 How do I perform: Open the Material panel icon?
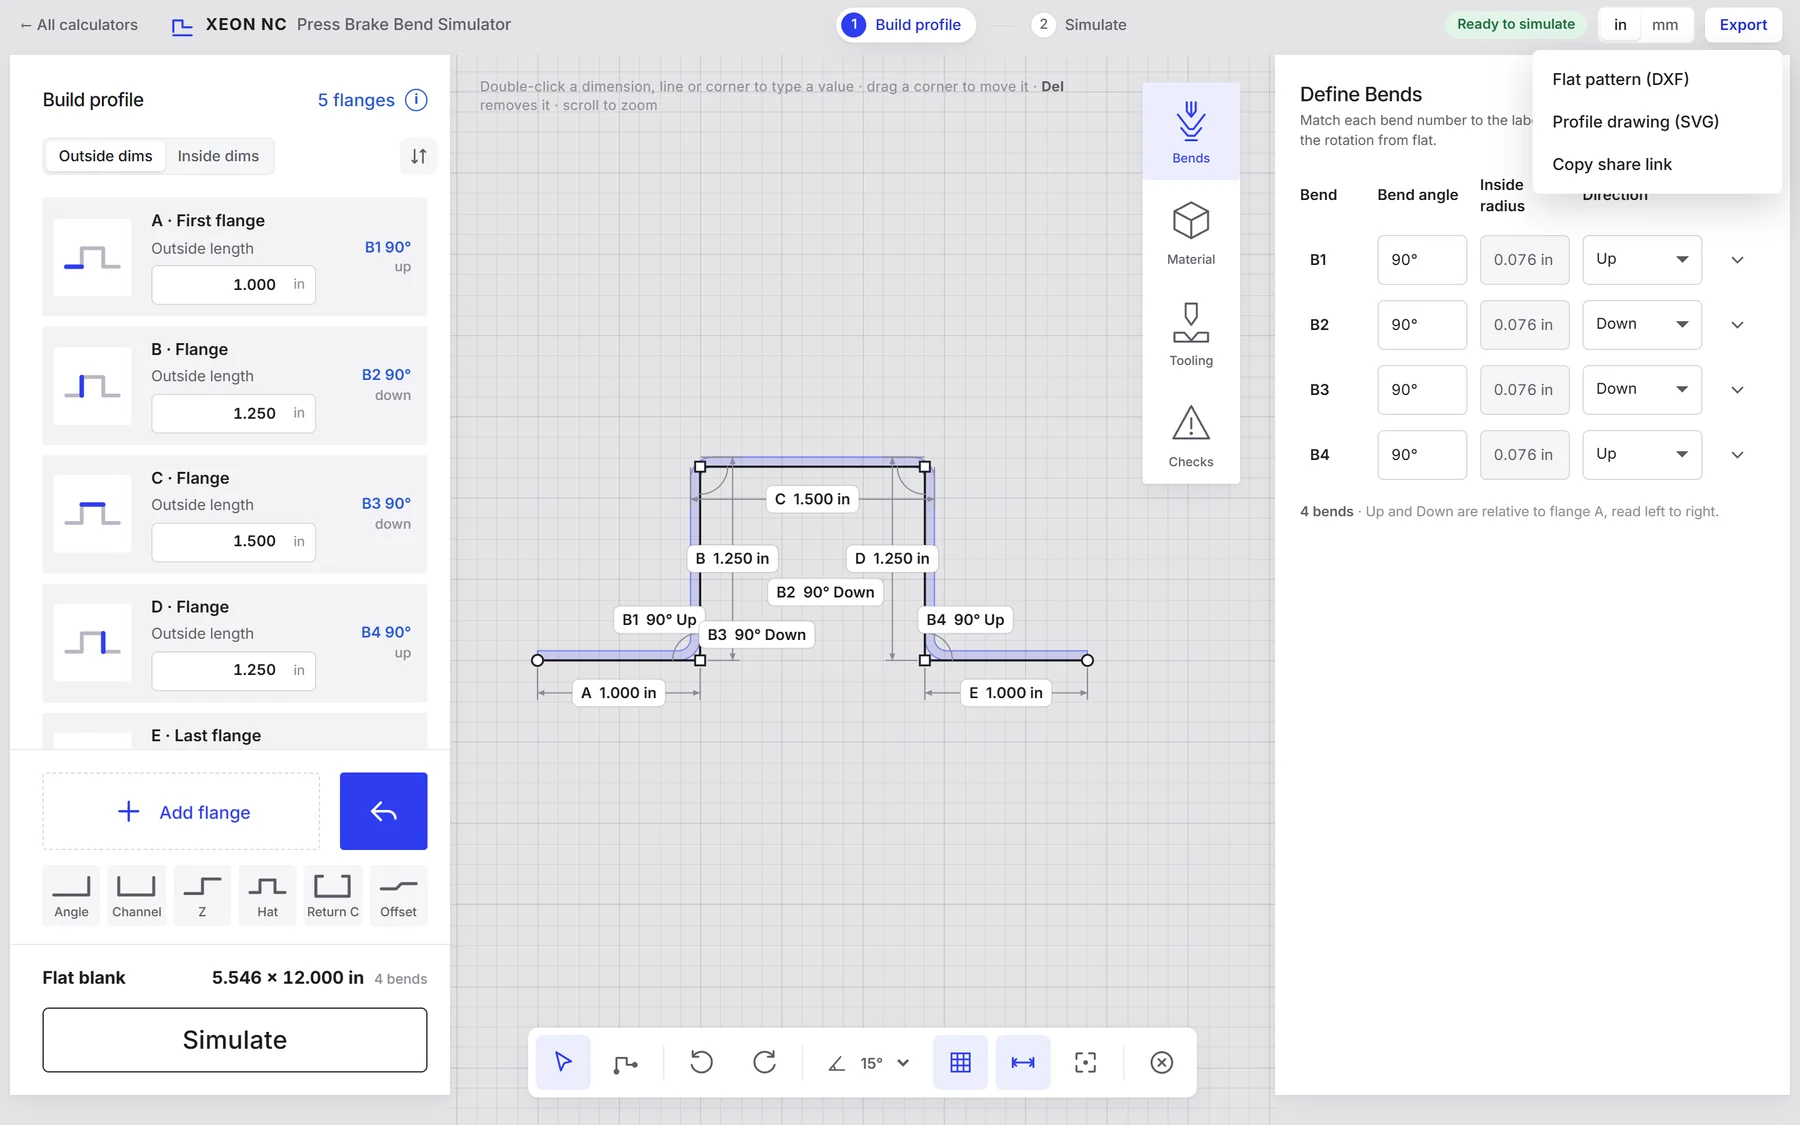(1191, 233)
